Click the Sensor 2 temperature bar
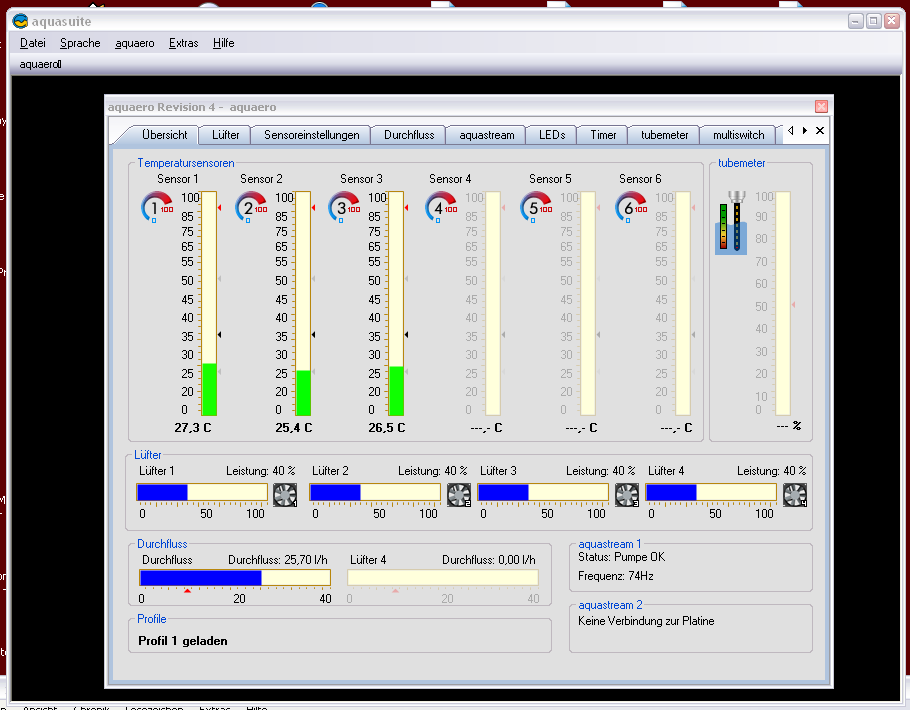This screenshot has width=910, height=710. pos(303,304)
